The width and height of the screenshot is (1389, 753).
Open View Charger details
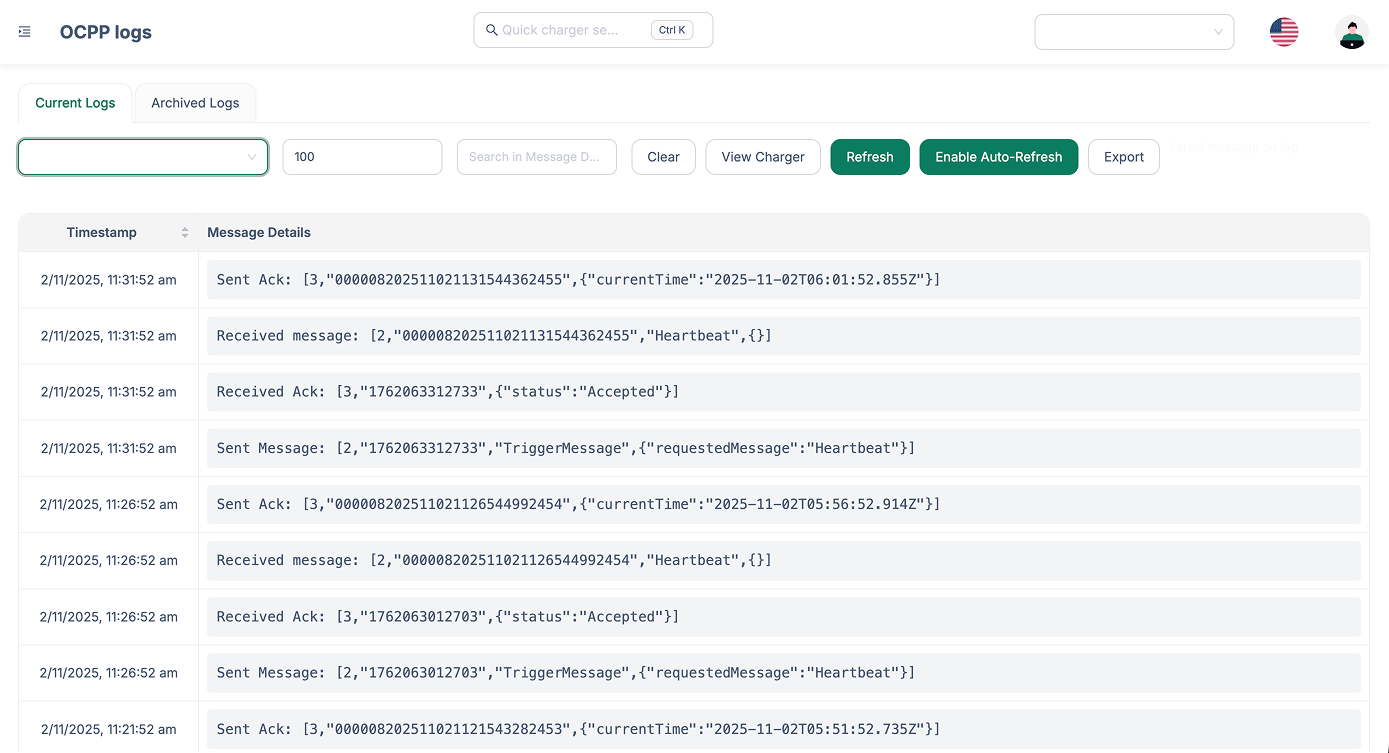pos(762,157)
